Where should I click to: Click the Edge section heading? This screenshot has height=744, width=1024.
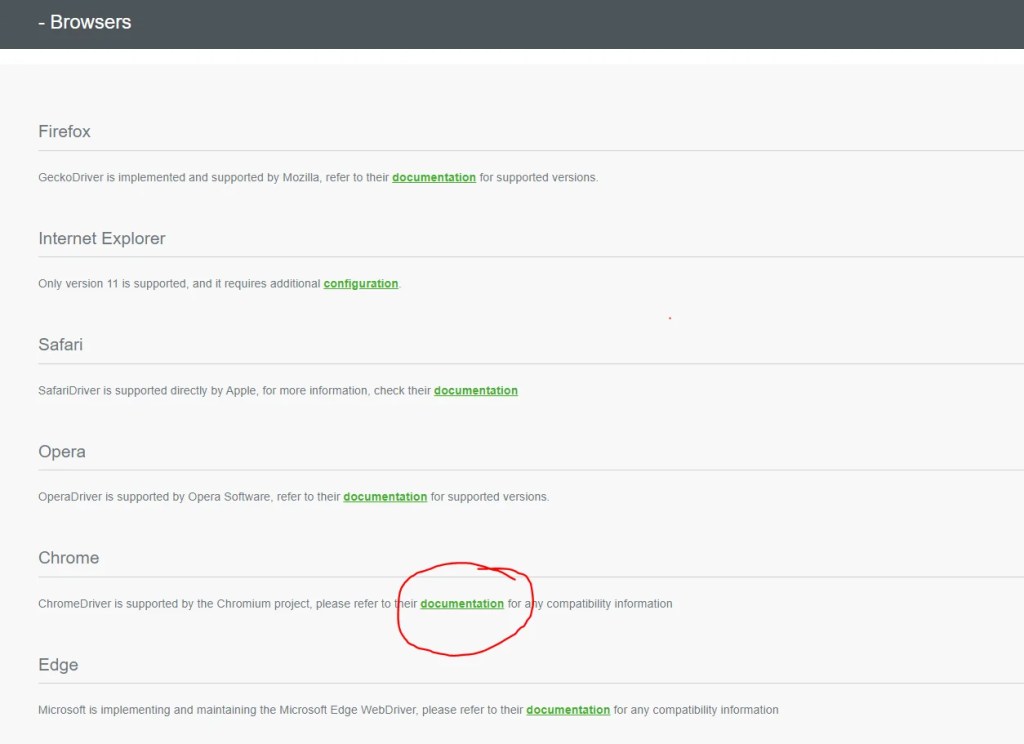[58, 664]
